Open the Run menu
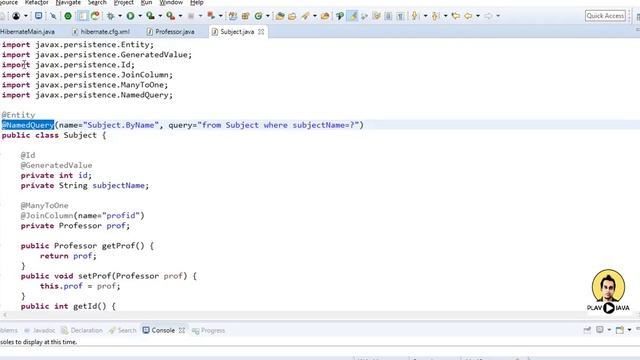Image resolution: width=640 pixels, height=360 pixels. coord(147,2)
